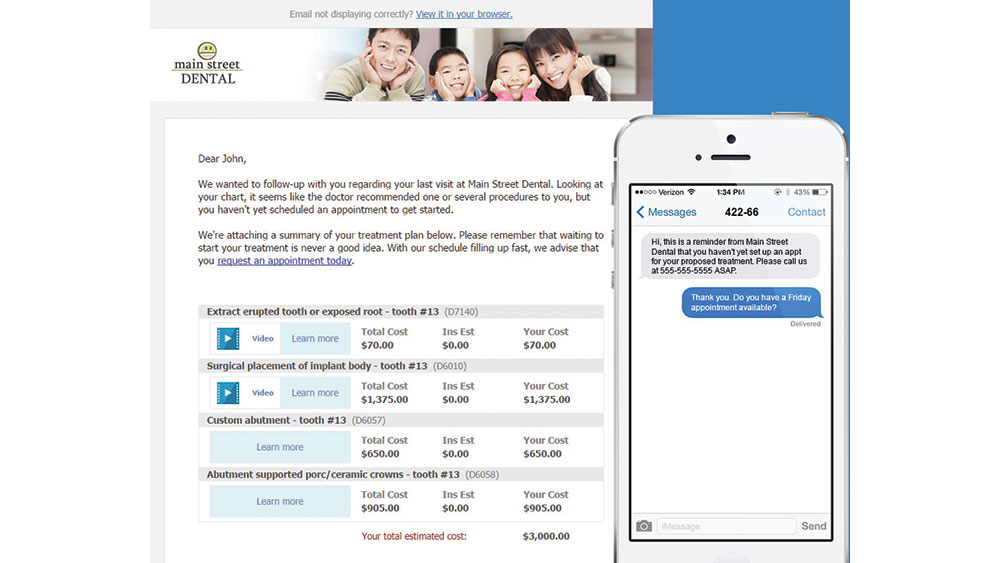Click the Main Street Dental logo
1000x563 pixels.
(207, 64)
